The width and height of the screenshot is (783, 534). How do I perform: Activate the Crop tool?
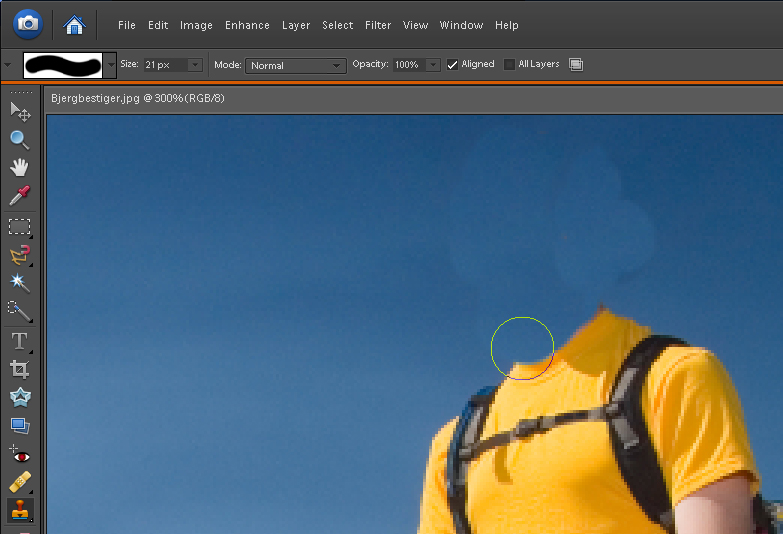pyautogui.click(x=19, y=369)
